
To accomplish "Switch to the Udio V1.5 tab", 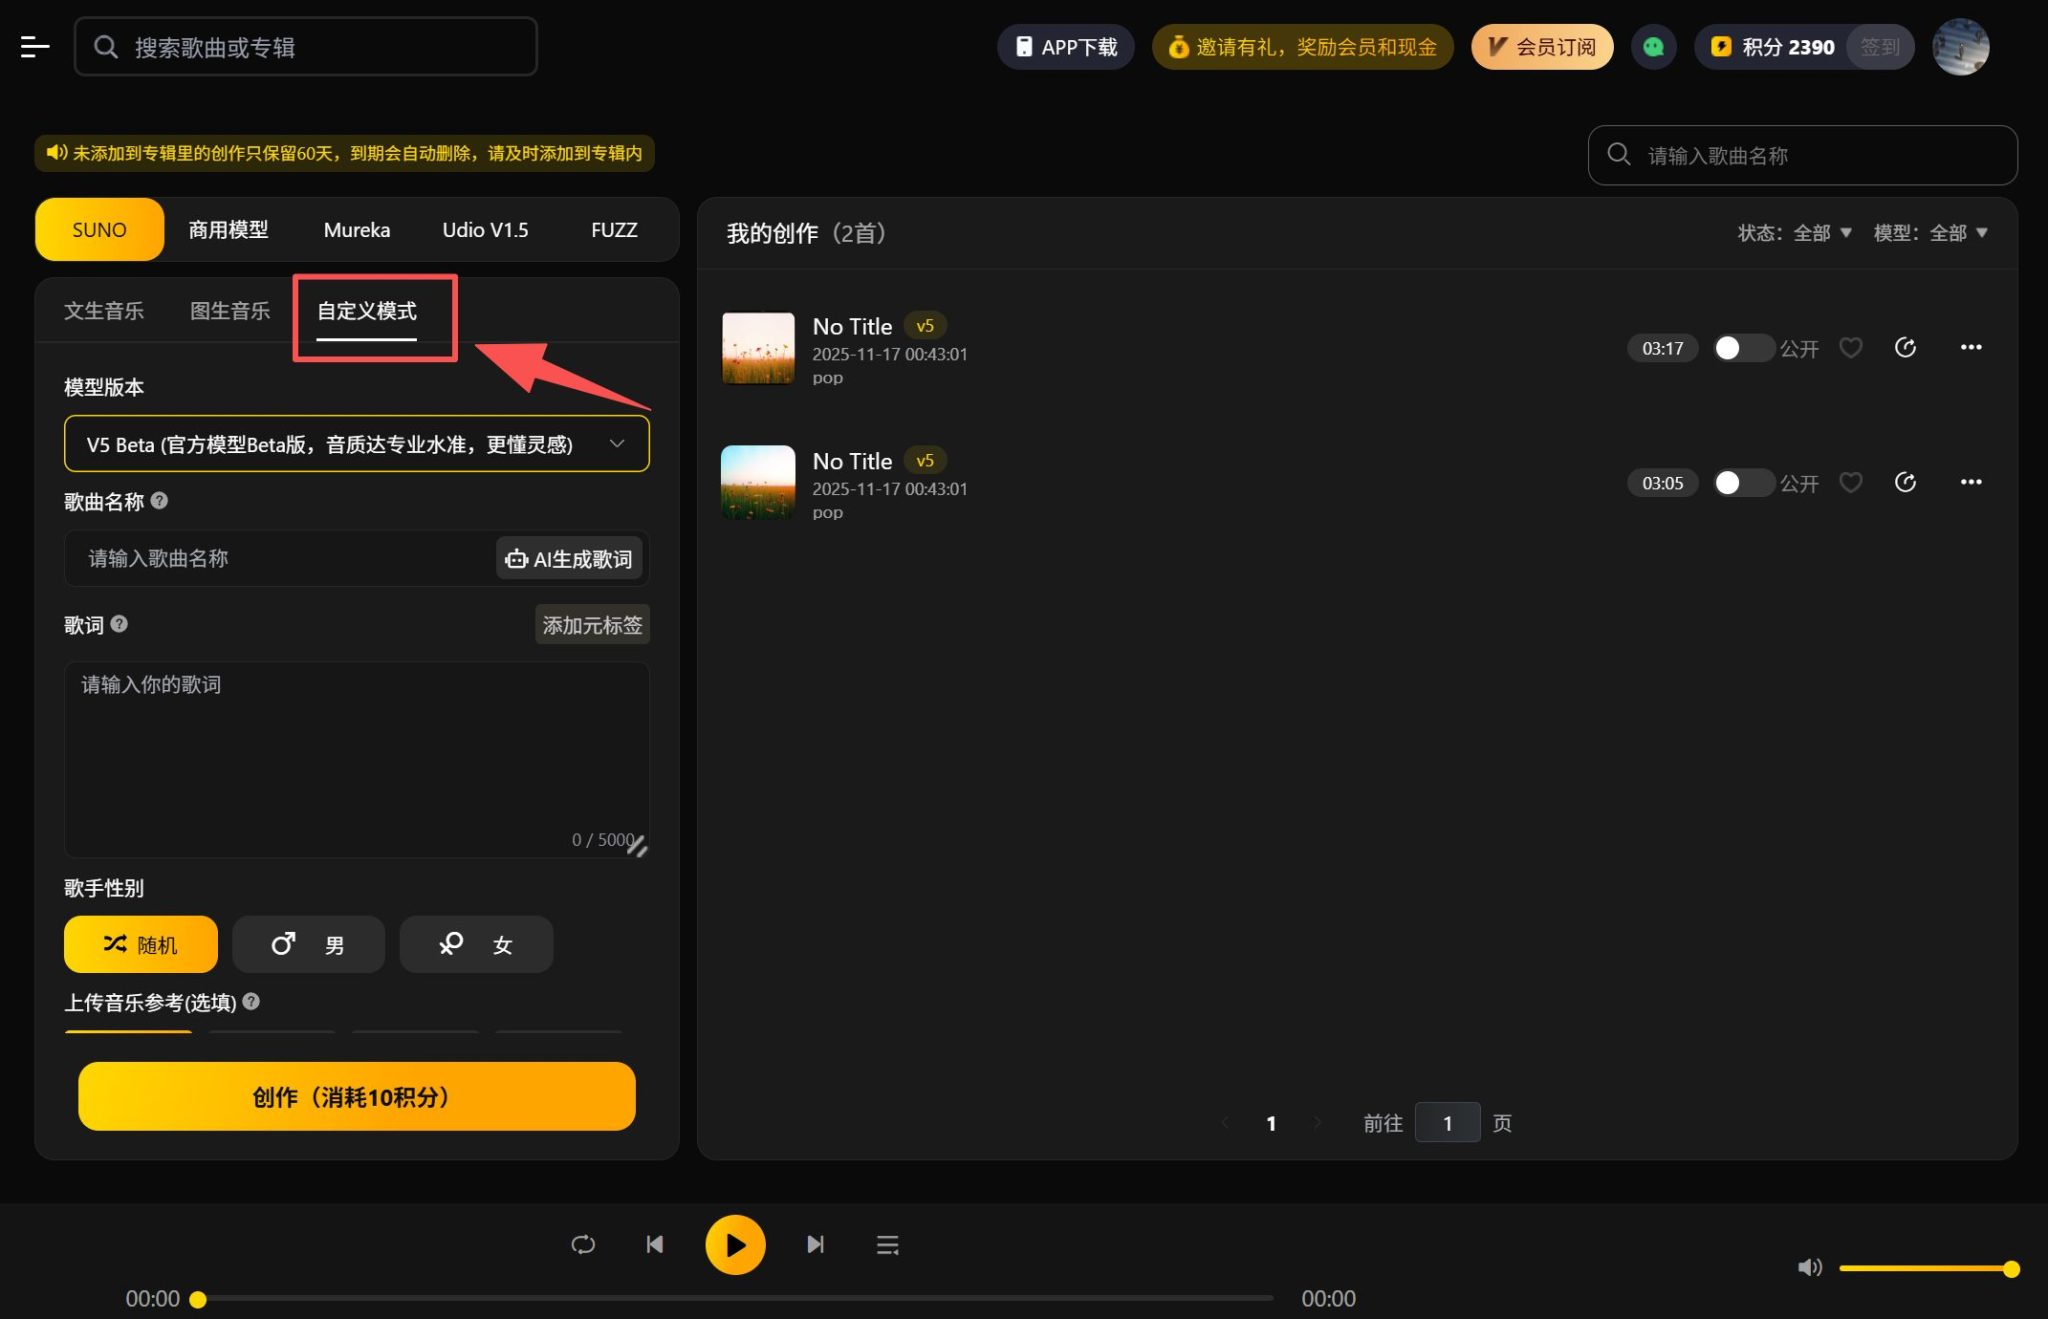I will [x=485, y=230].
